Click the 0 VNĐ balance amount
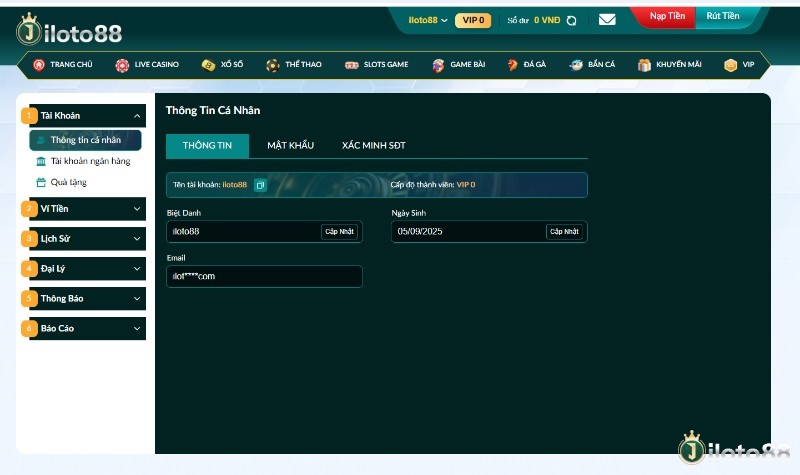The image size is (800, 475). 547,20
